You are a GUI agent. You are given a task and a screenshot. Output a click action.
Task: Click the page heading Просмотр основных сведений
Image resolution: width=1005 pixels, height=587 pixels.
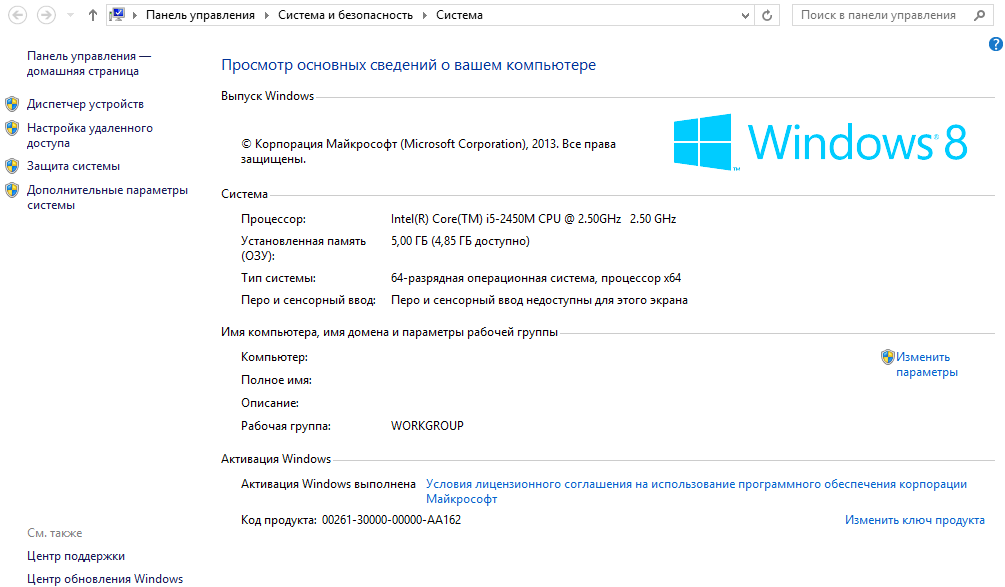[408, 65]
